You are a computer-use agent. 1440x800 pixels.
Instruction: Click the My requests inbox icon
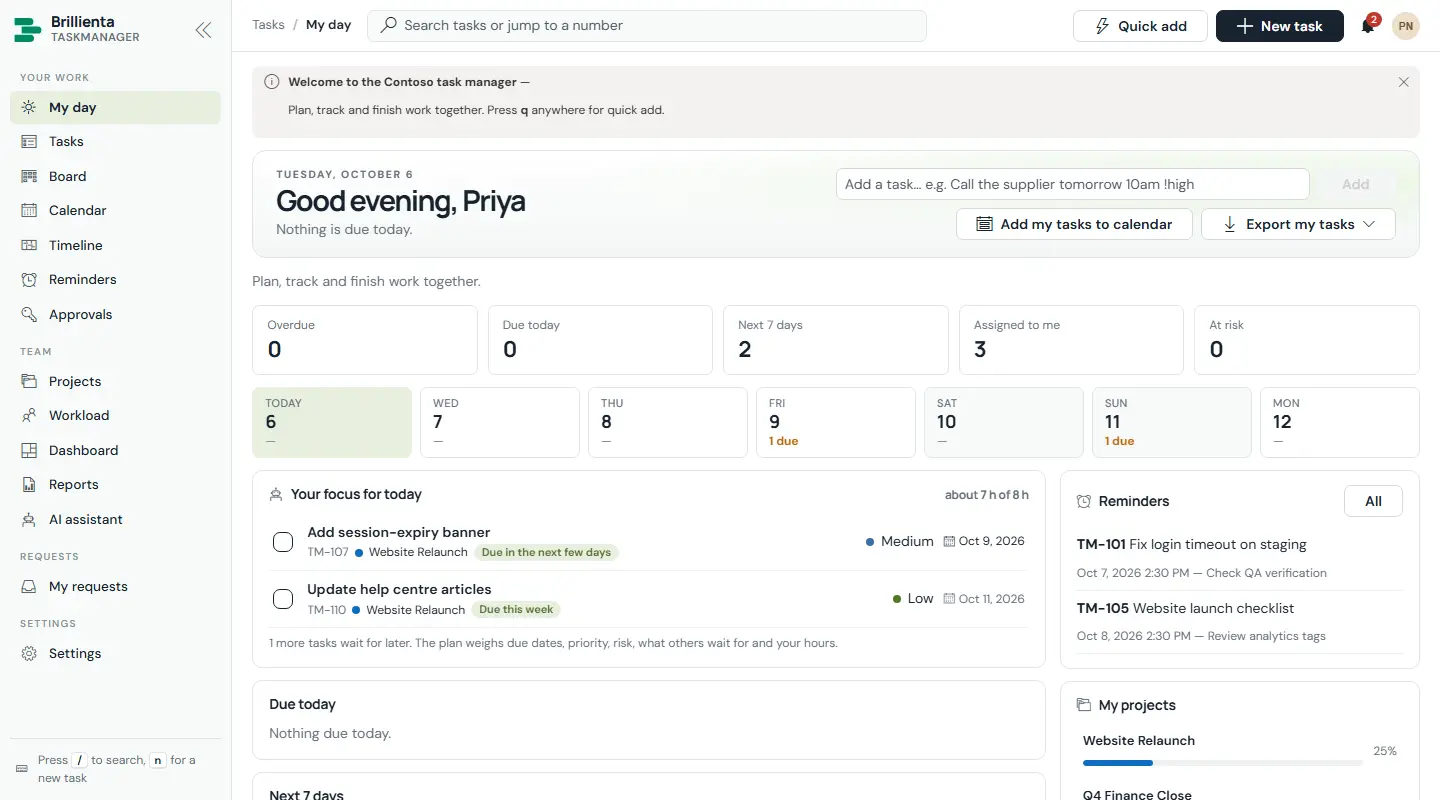pyautogui.click(x=29, y=586)
